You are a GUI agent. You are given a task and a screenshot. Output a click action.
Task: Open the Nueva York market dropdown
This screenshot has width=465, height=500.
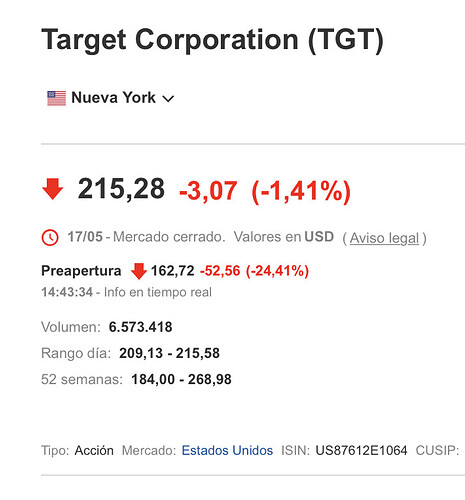click(111, 98)
